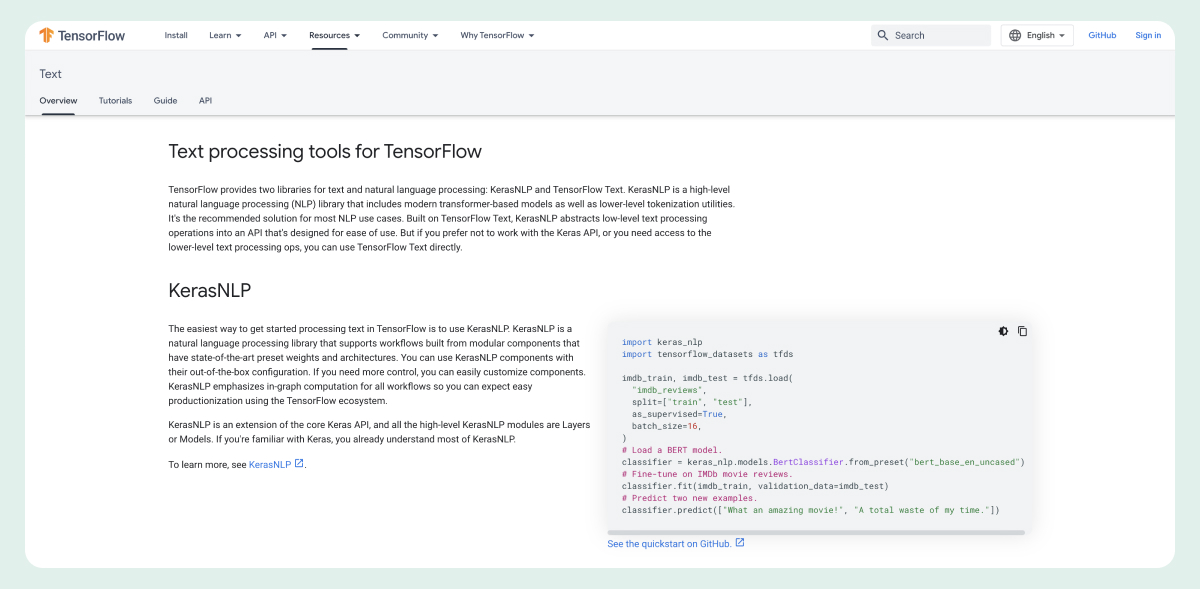The image size is (1200, 589).
Task: Click external link icon beside KerasNLP
Action: coord(299,464)
